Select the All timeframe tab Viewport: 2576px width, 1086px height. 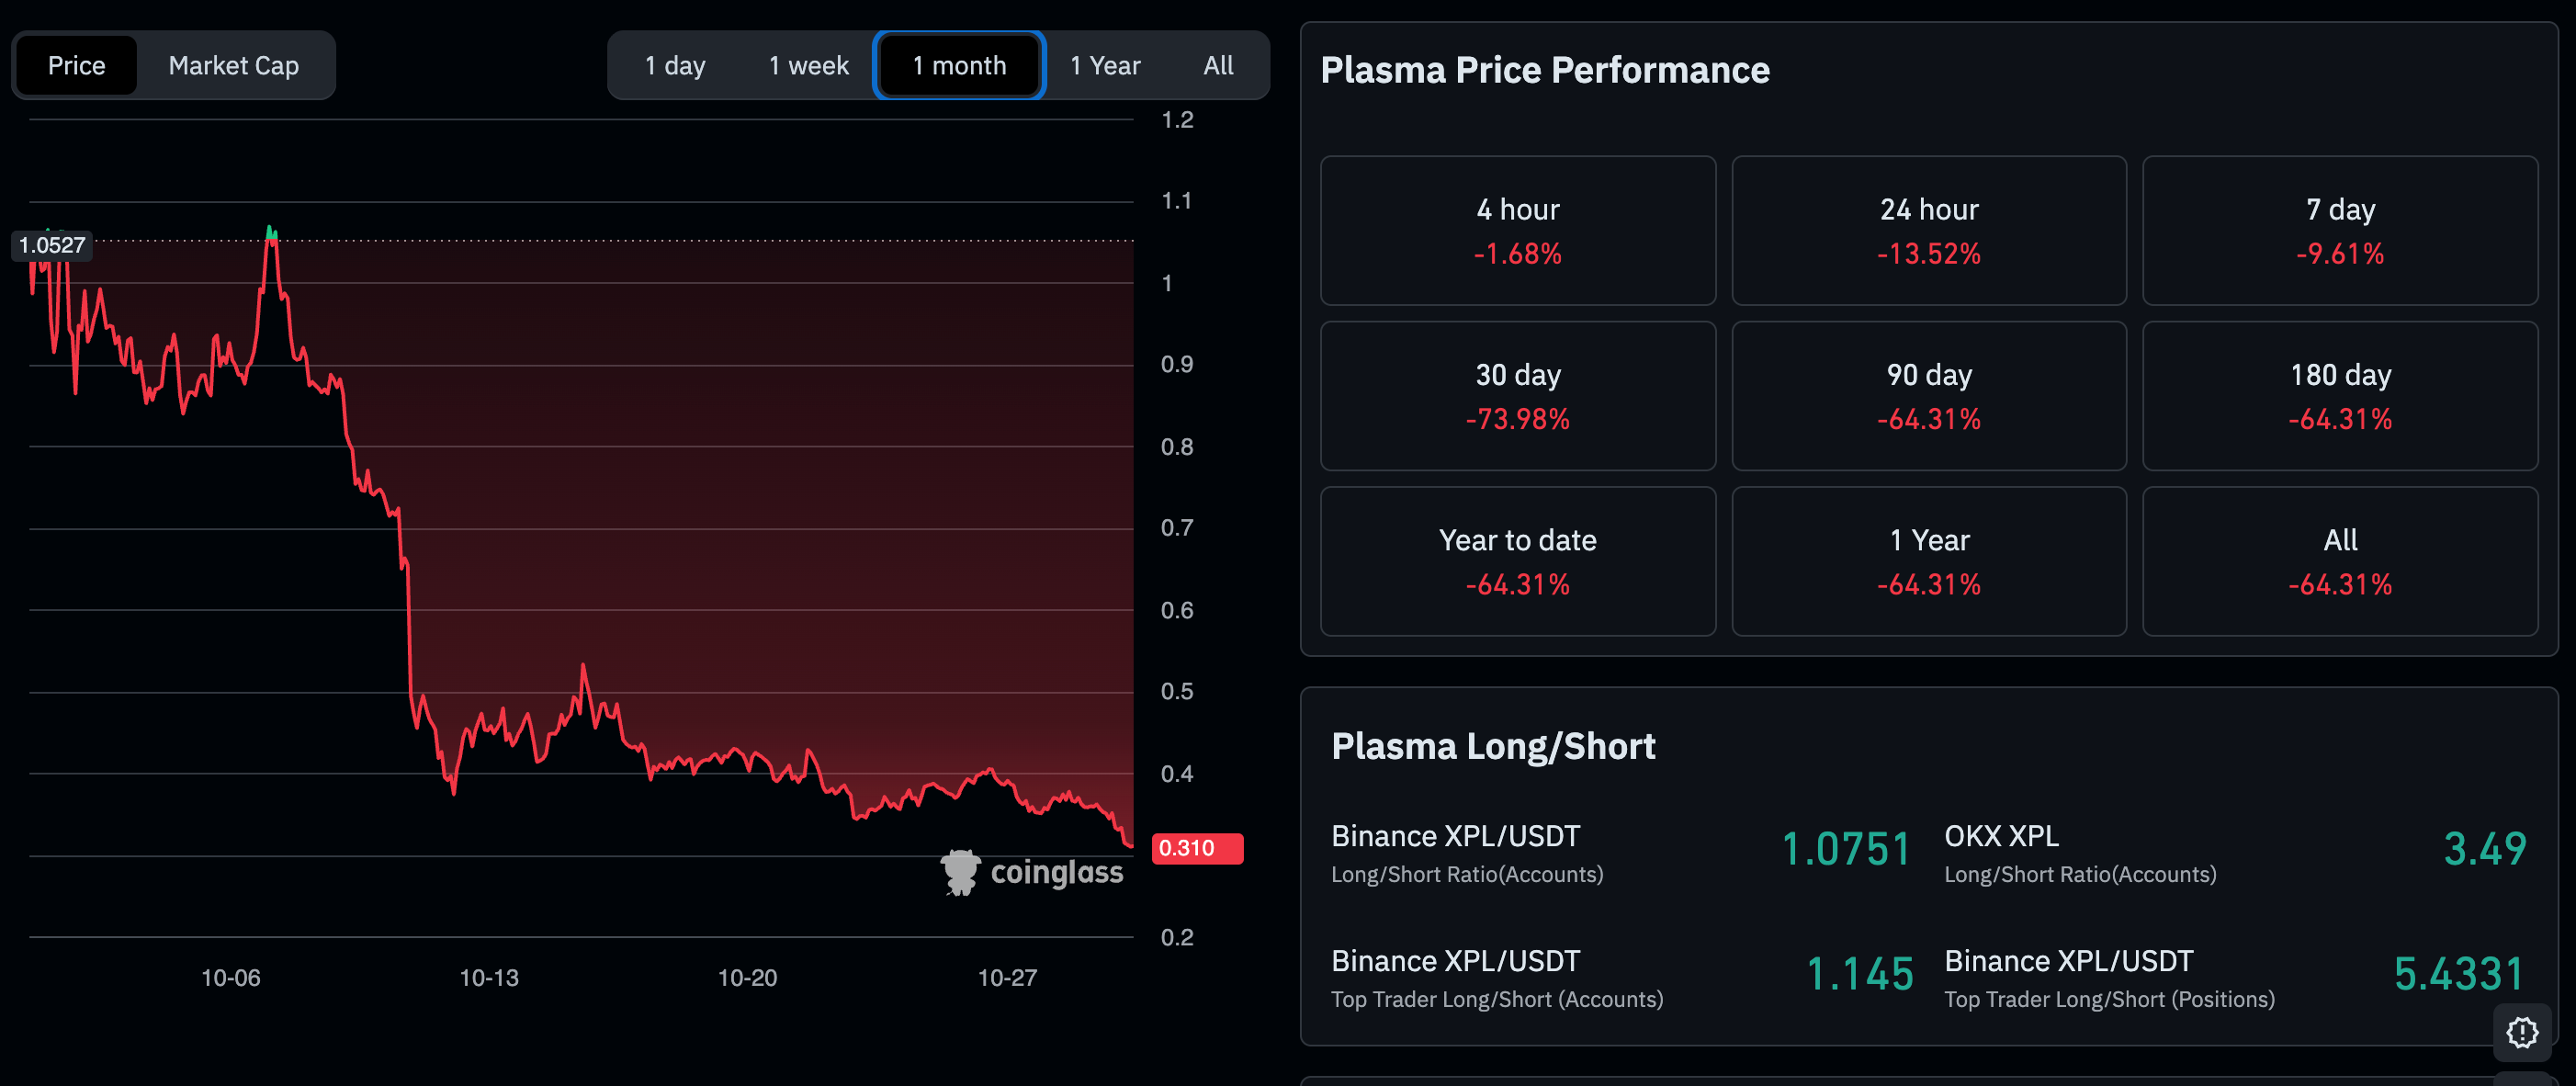[x=1217, y=66]
